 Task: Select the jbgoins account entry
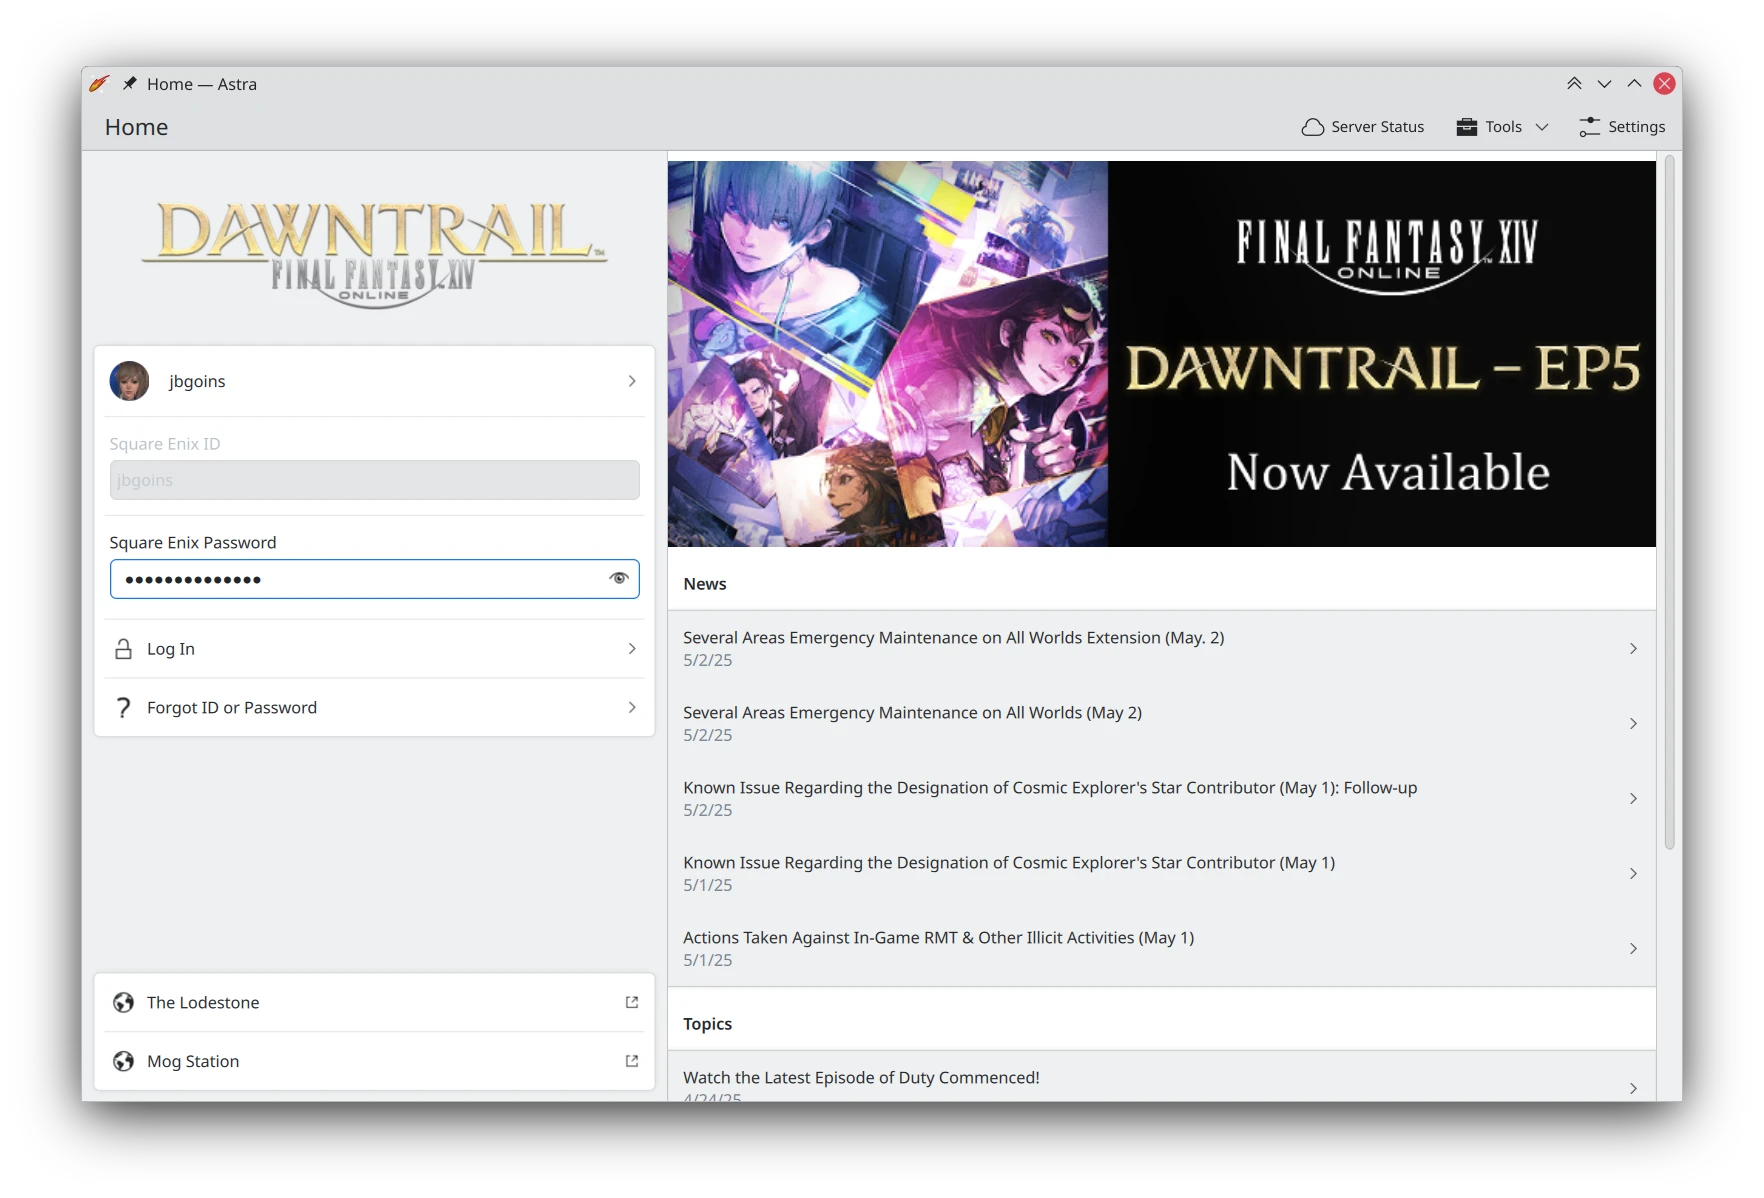(374, 381)
